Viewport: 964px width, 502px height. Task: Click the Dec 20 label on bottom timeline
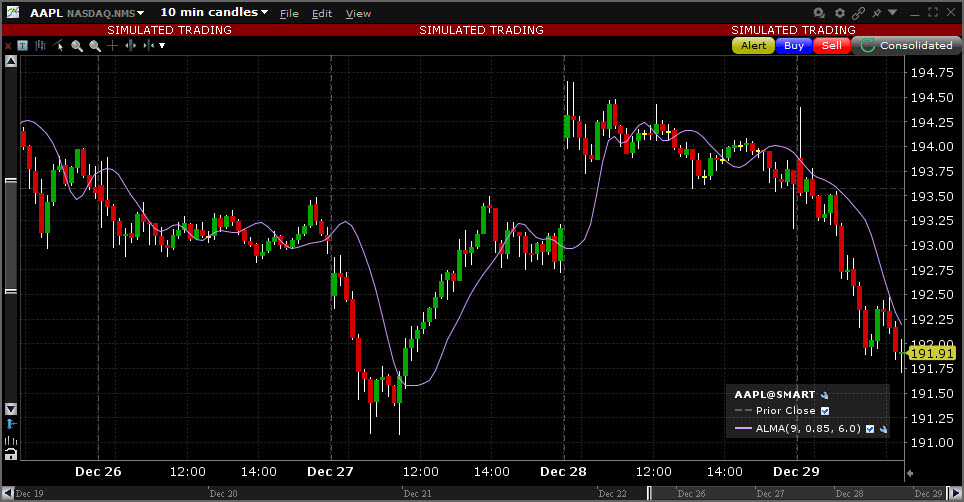pyautogui.click(x=223, y=494)
